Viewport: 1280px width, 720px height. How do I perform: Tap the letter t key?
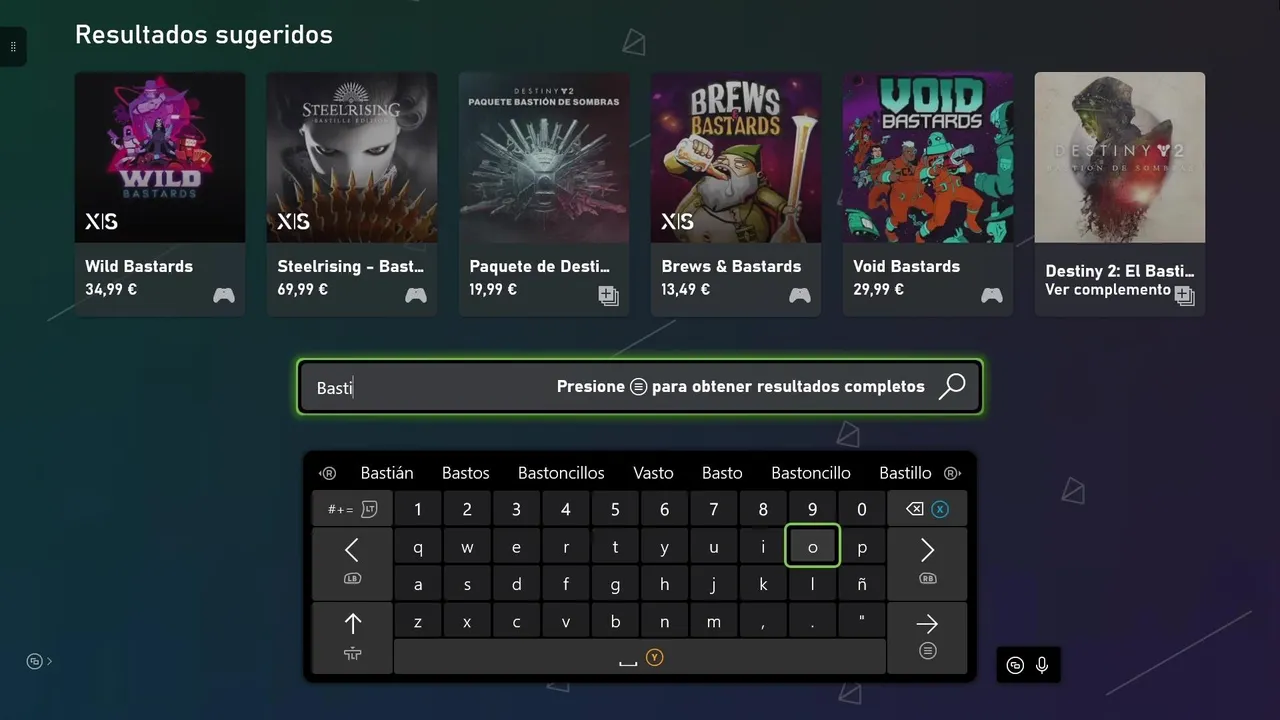615,547
